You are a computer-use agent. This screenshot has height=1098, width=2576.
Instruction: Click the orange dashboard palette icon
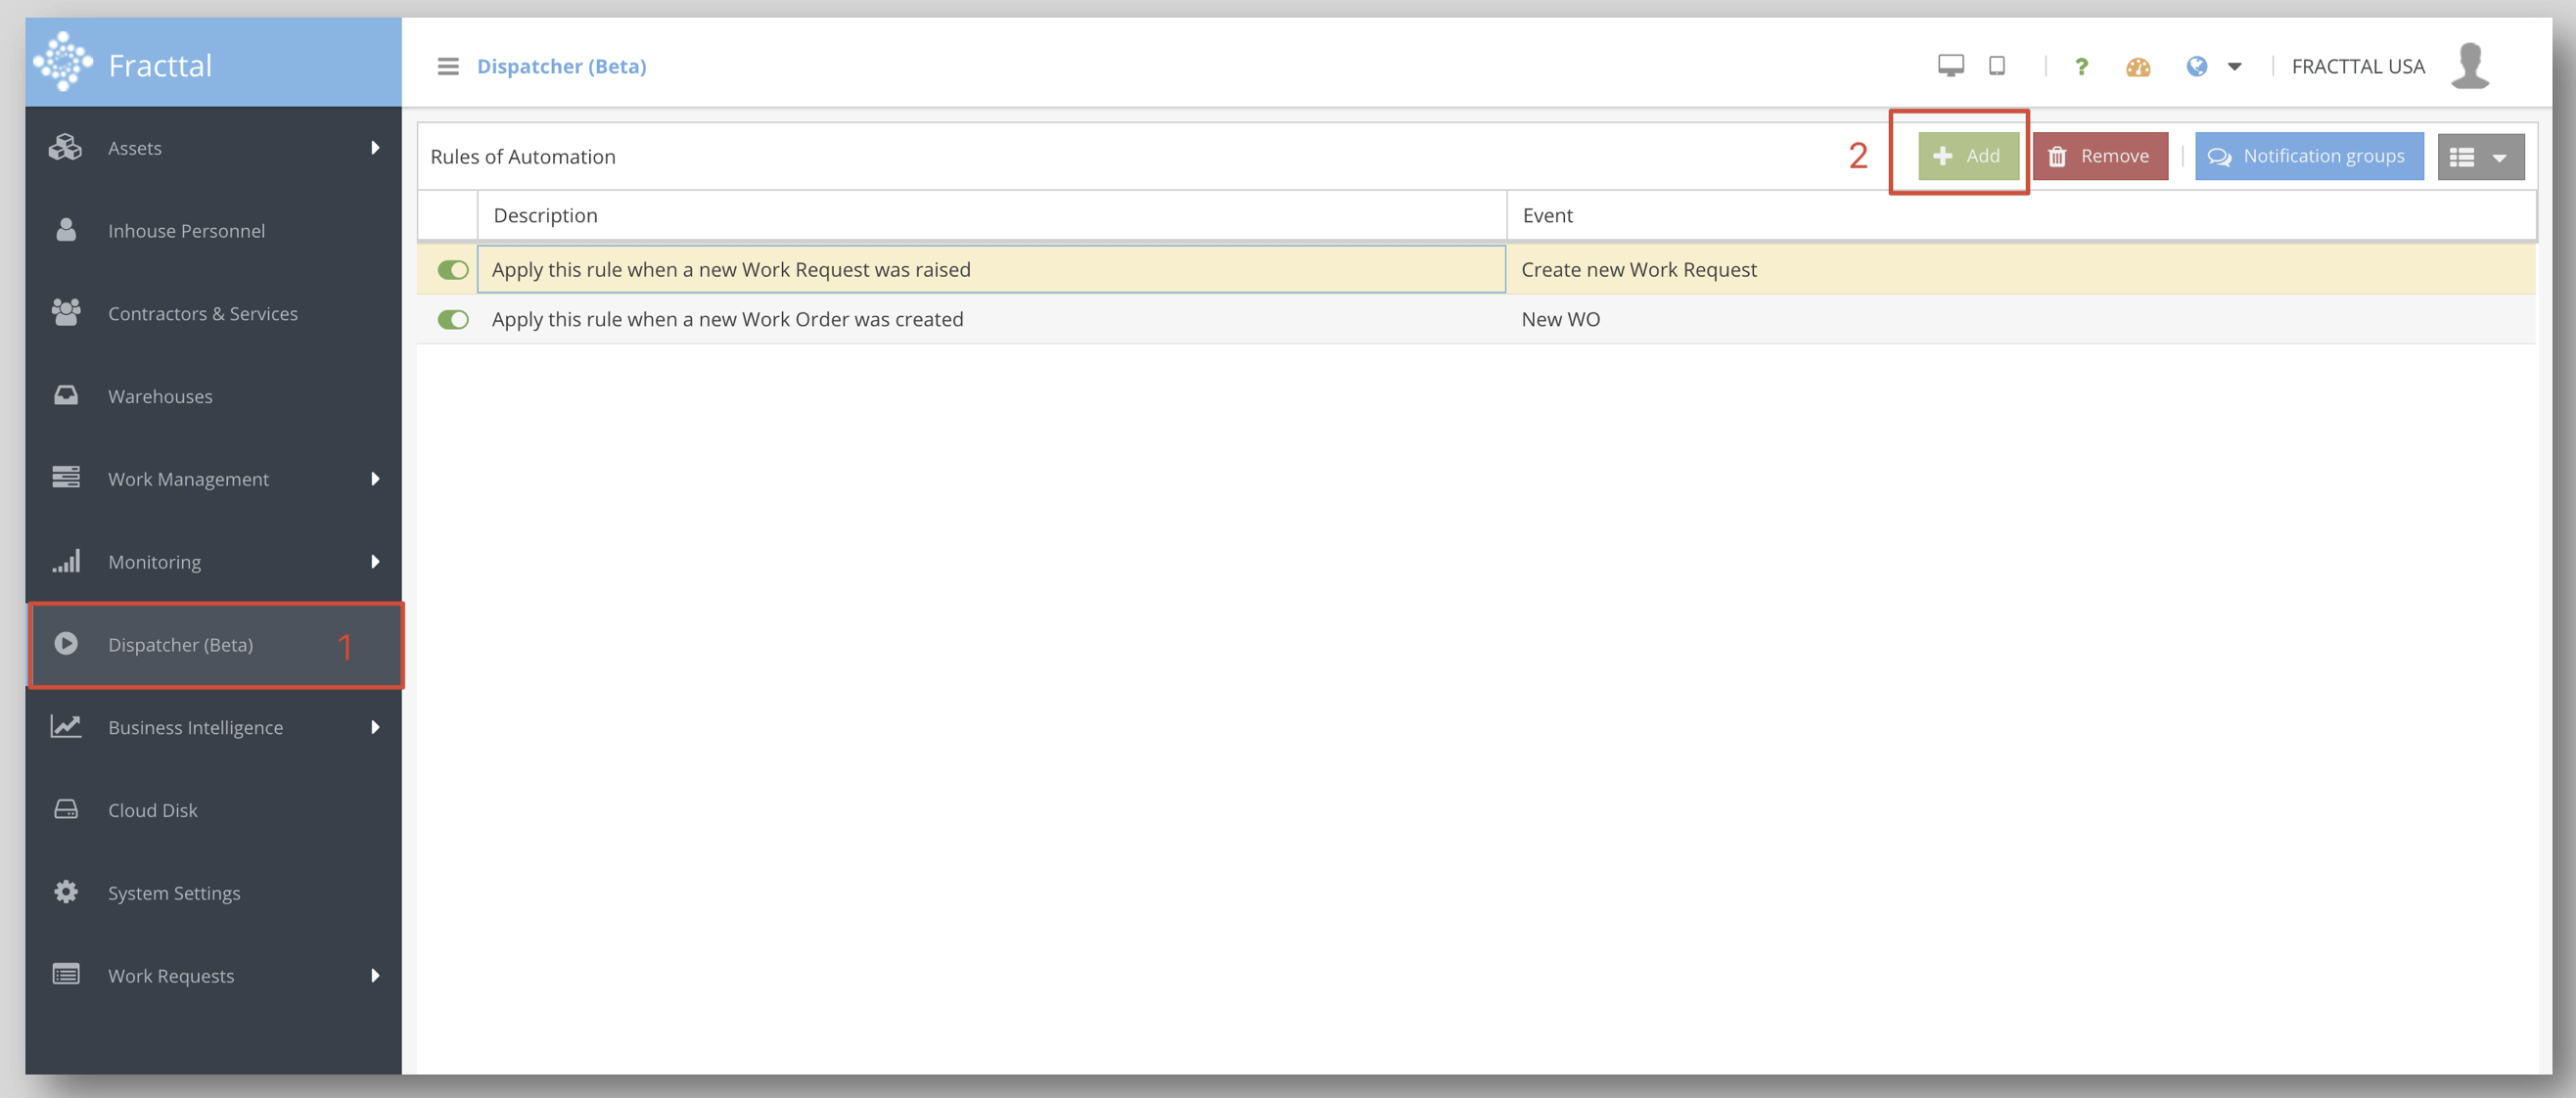point(2138,67)
